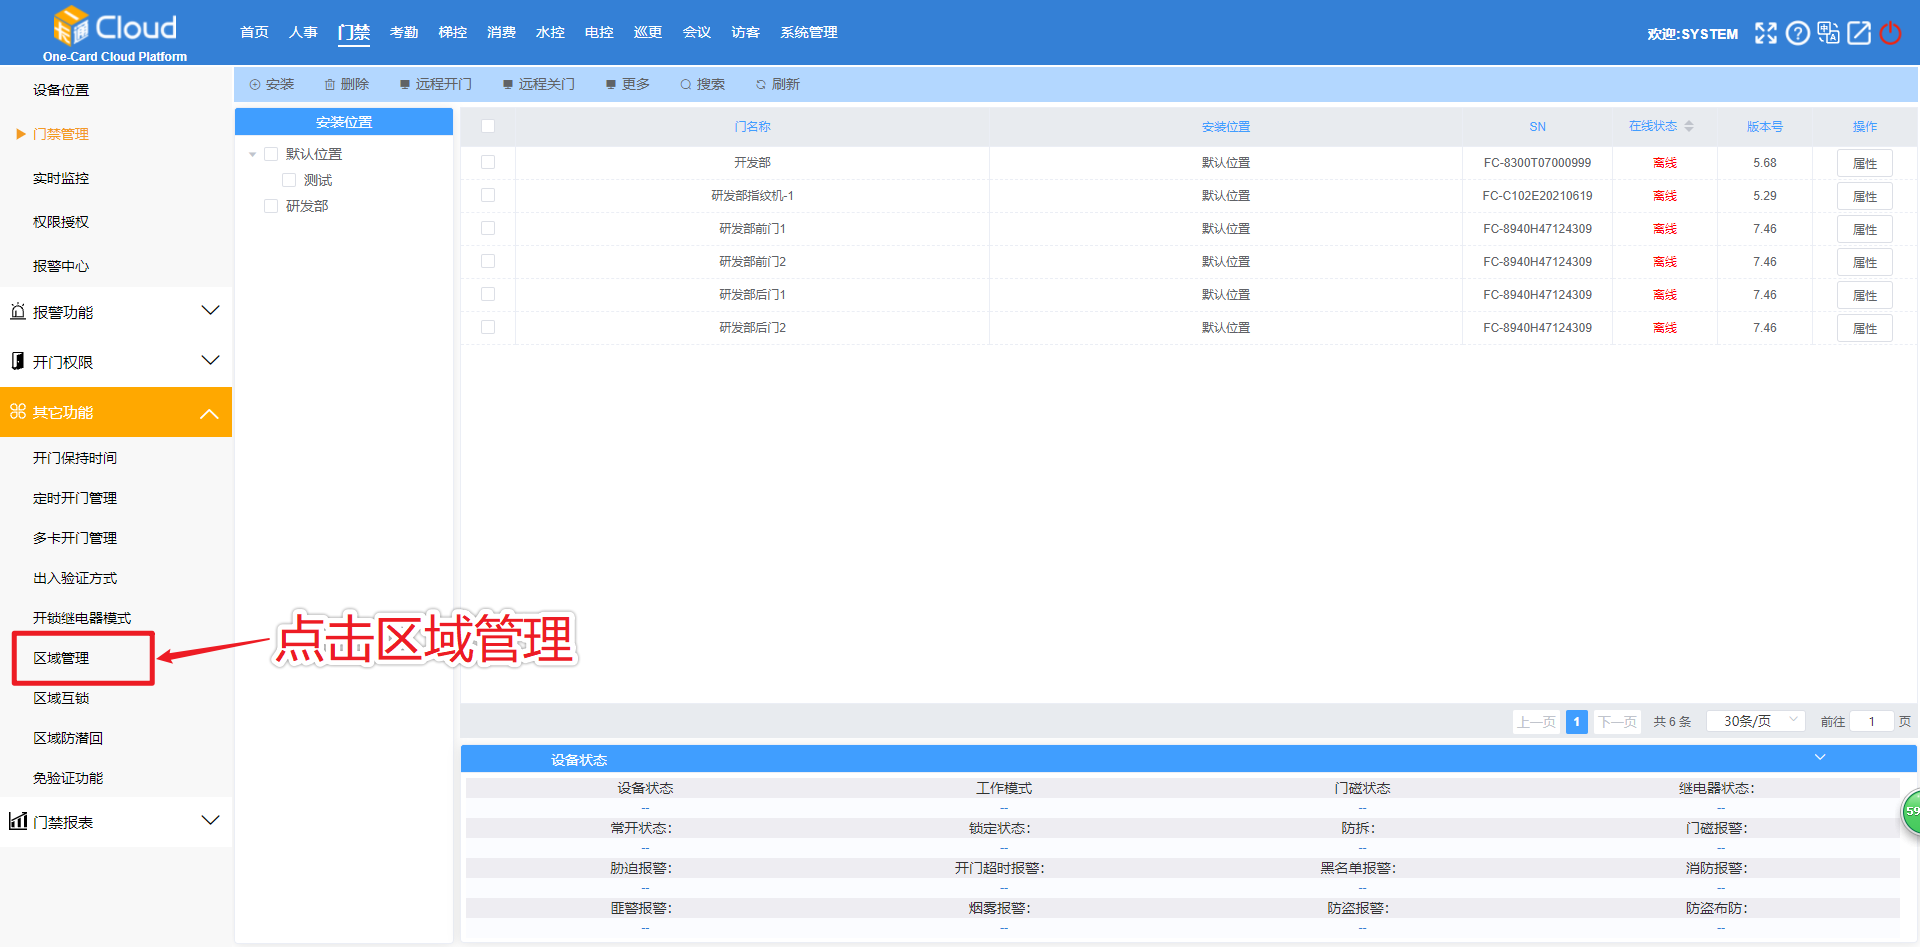This screenshot has height=947, width=1920.
Task: Select page 1 in pagination
Action: (1577, 721)
